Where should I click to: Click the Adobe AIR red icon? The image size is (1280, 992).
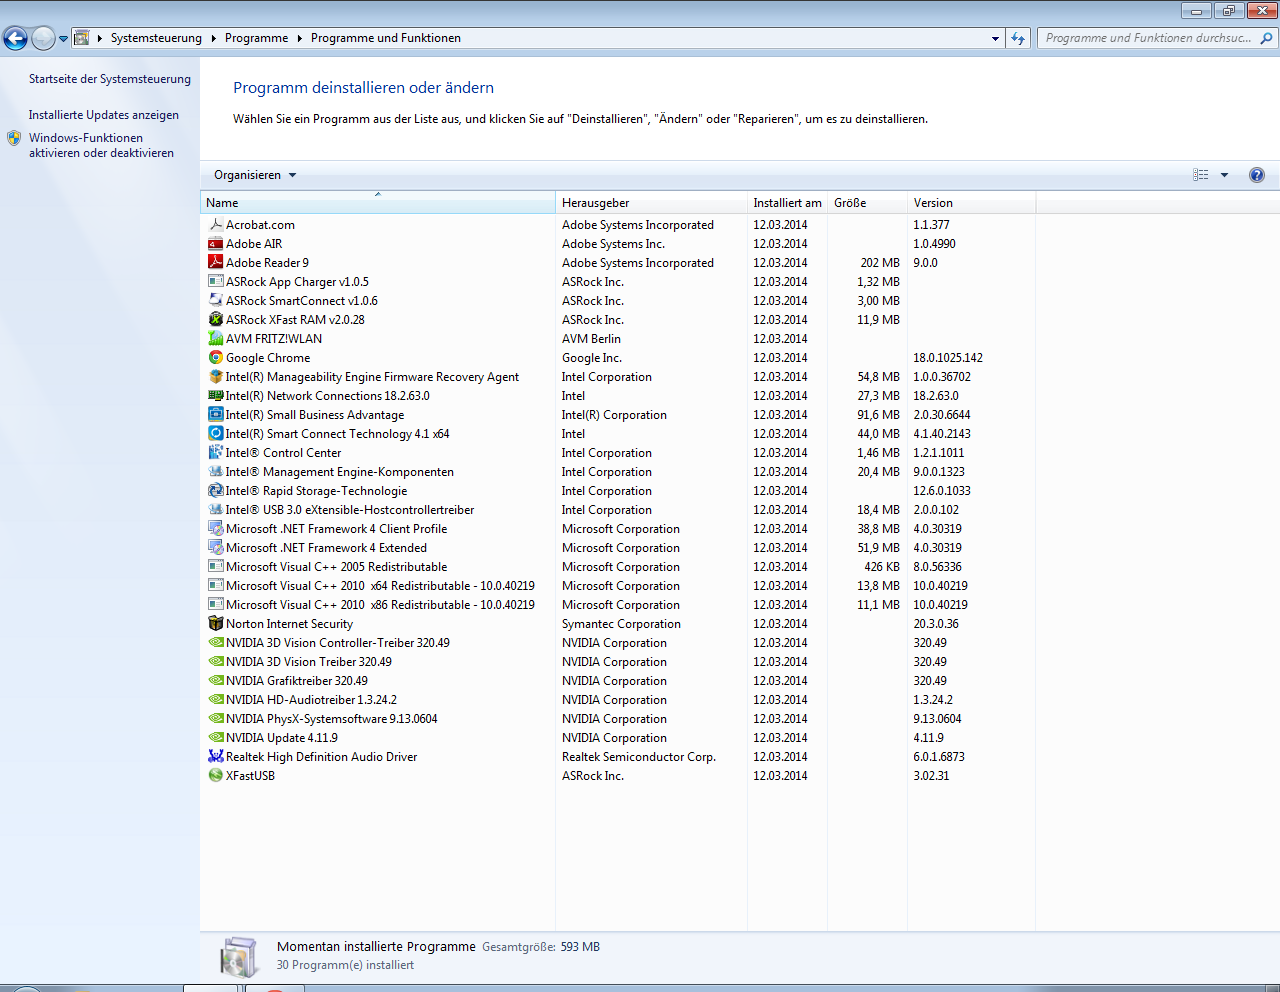point(215,244)
